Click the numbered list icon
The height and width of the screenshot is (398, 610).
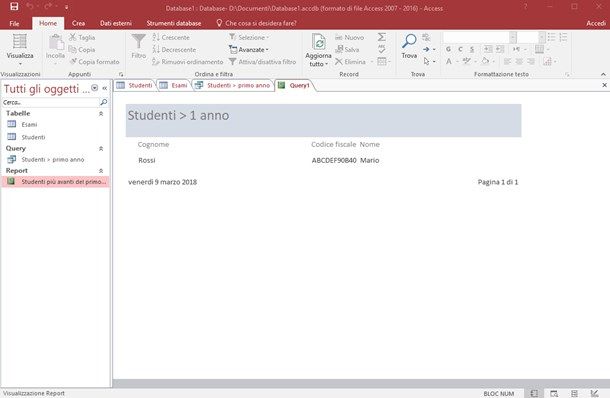[563, 37]
